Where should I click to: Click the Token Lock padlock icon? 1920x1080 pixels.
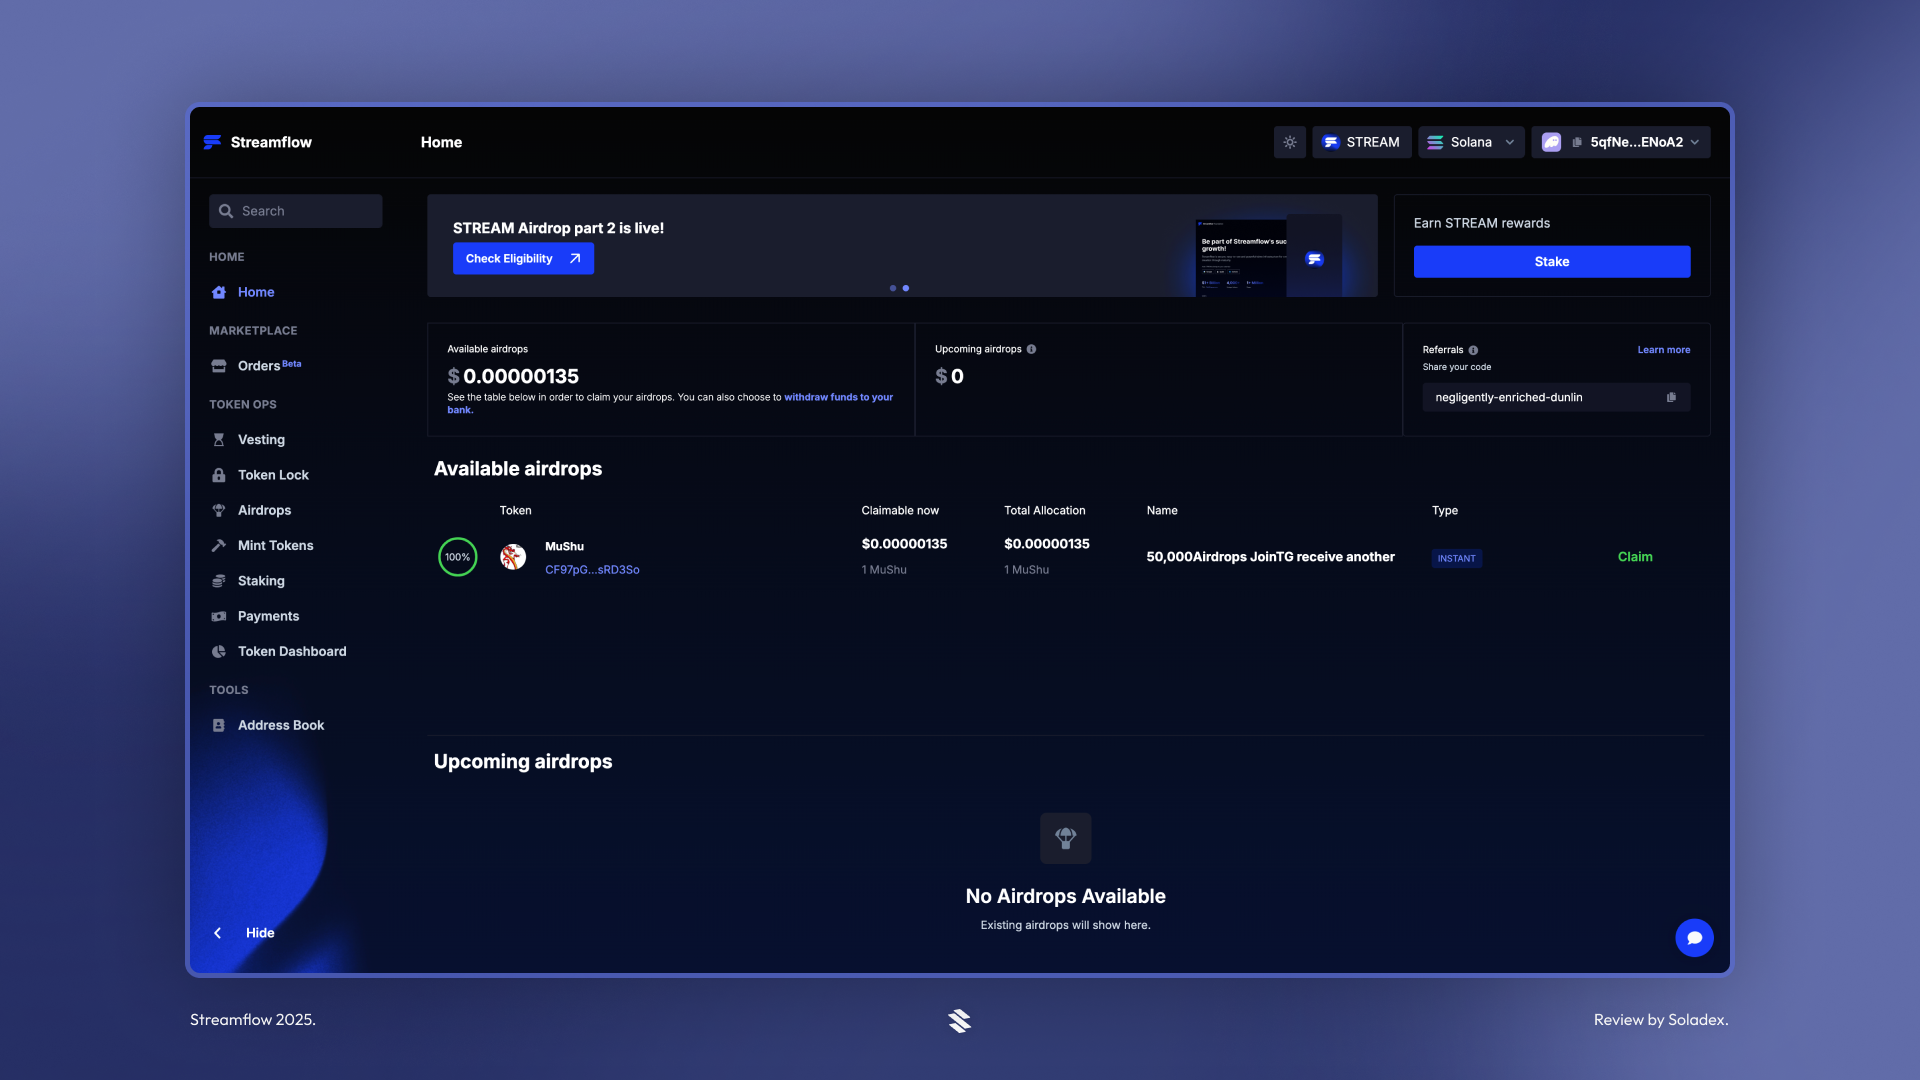219,475
